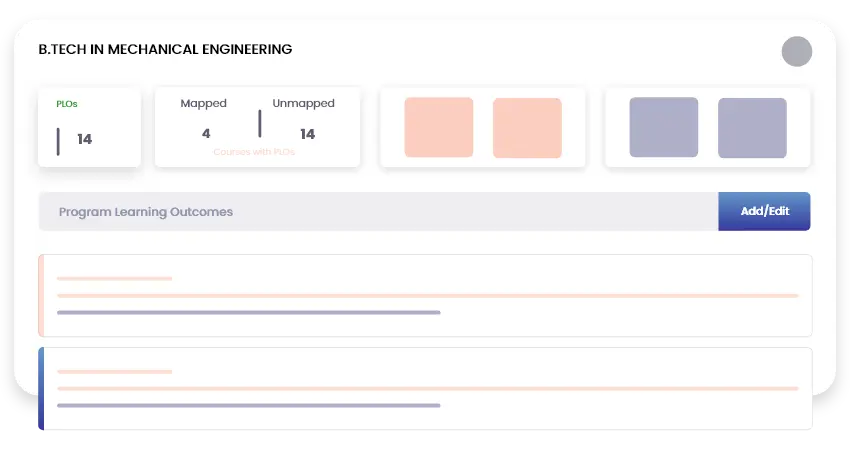
Task: Select the Unmapped courses value 14
Action: coord(307,133)
